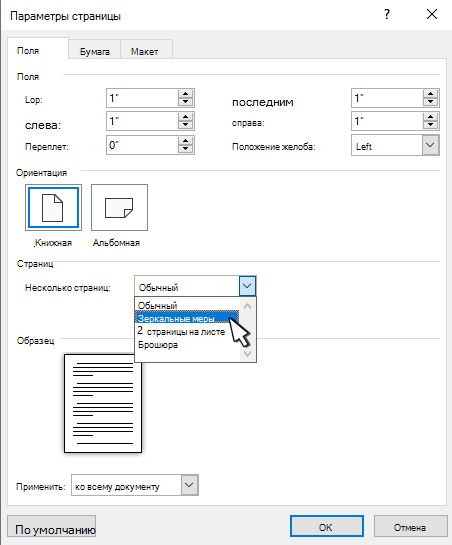
Task: Increase the последним margin spinner arrow
Action: coord(430,94)
